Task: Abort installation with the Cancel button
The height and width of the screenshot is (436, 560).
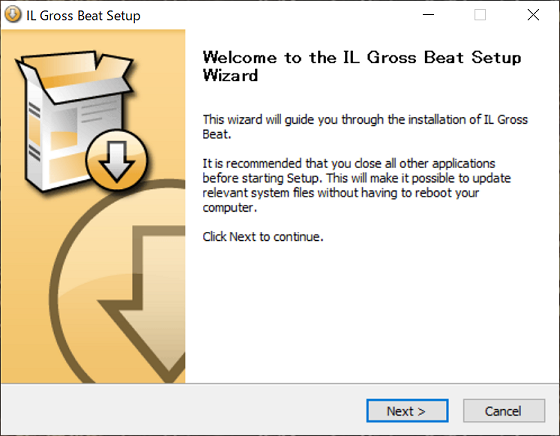Action: 504,411
